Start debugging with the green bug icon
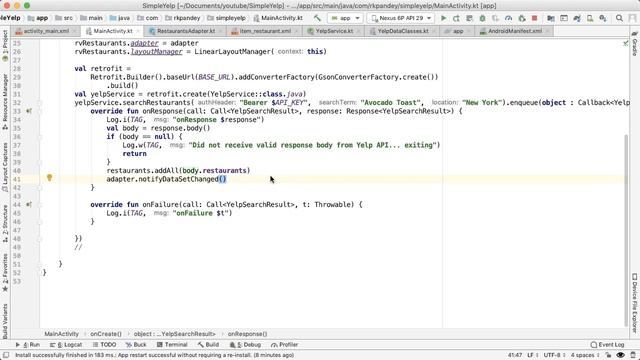 [x=482, y=18]
